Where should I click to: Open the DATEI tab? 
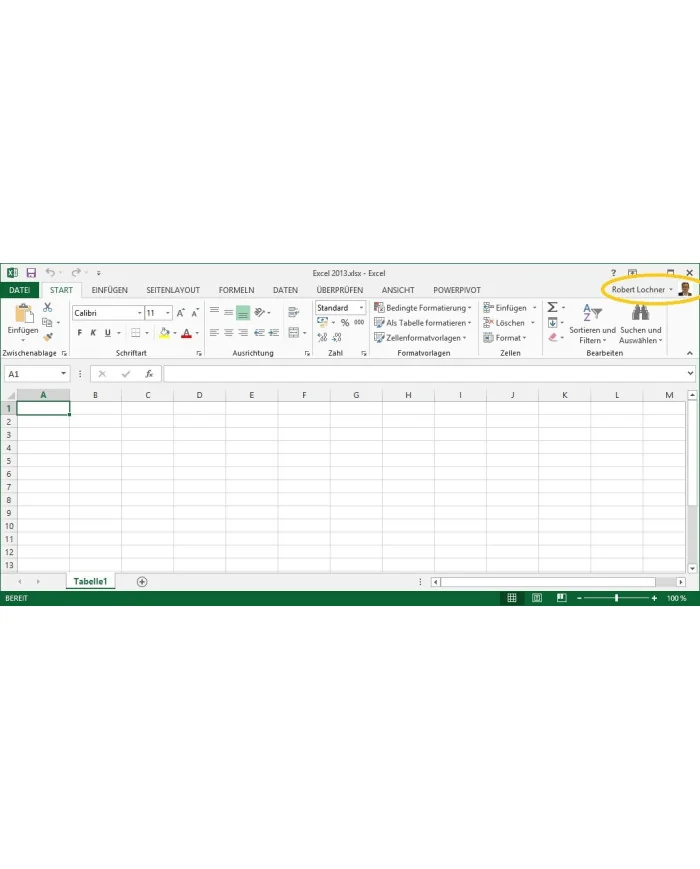point(19,290)
